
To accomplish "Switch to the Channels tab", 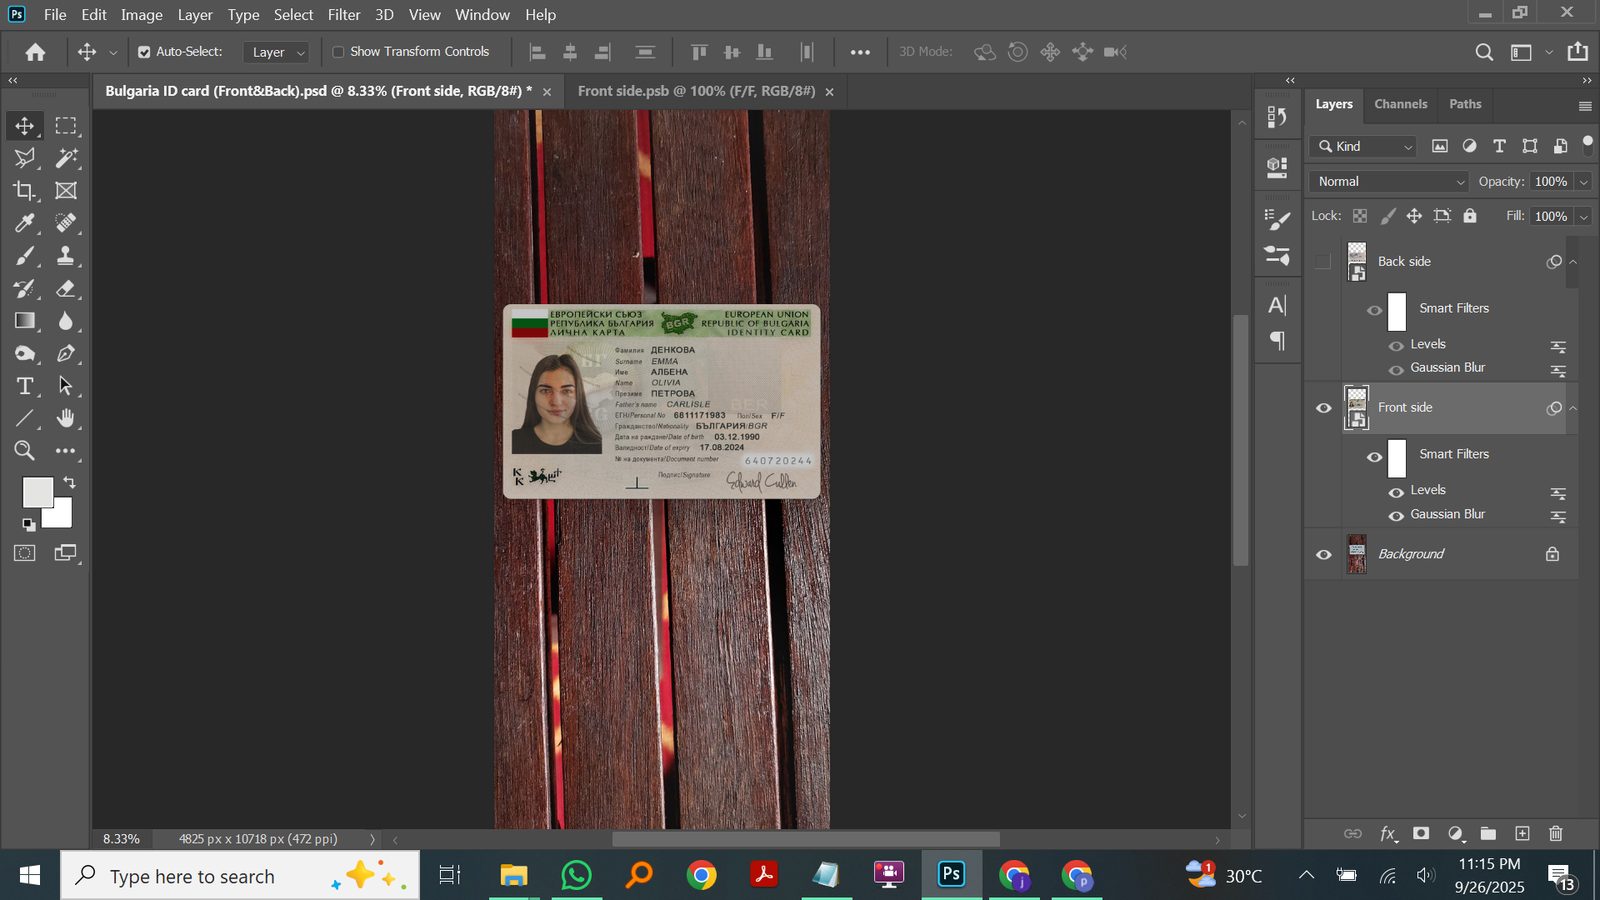I will point(1400,104).
